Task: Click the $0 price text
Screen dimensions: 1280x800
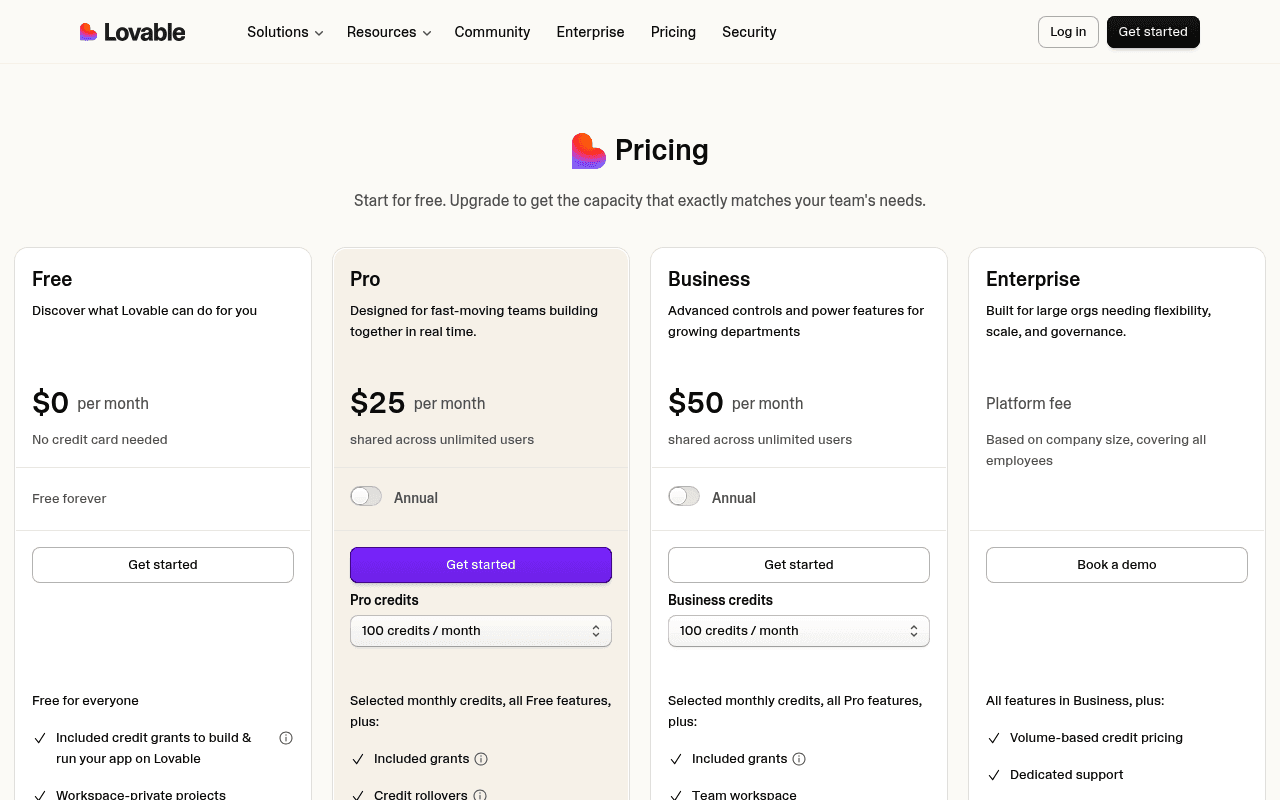Action: pyautogui.click(x=51, y=403)
